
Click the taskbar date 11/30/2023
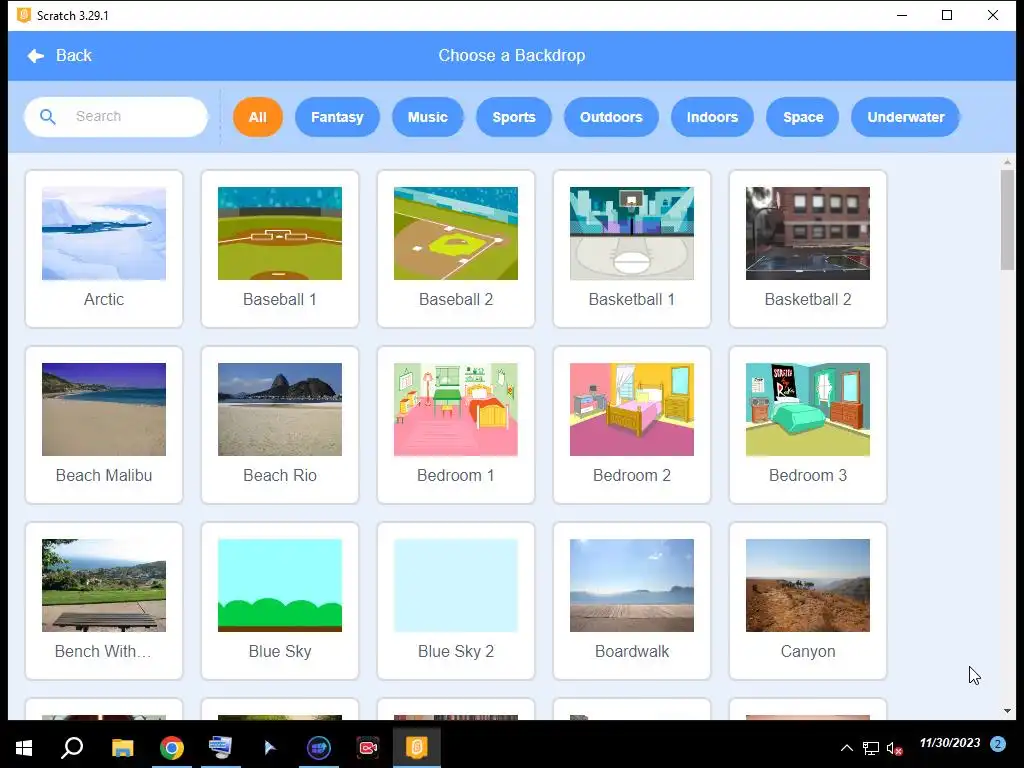pyautogui.click(x=950, y=743)
